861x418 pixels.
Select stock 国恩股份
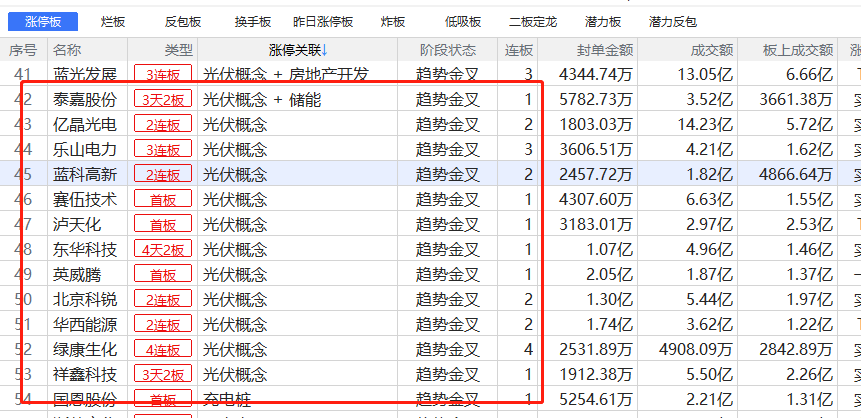pyautogui.click(x=85, y=399)
